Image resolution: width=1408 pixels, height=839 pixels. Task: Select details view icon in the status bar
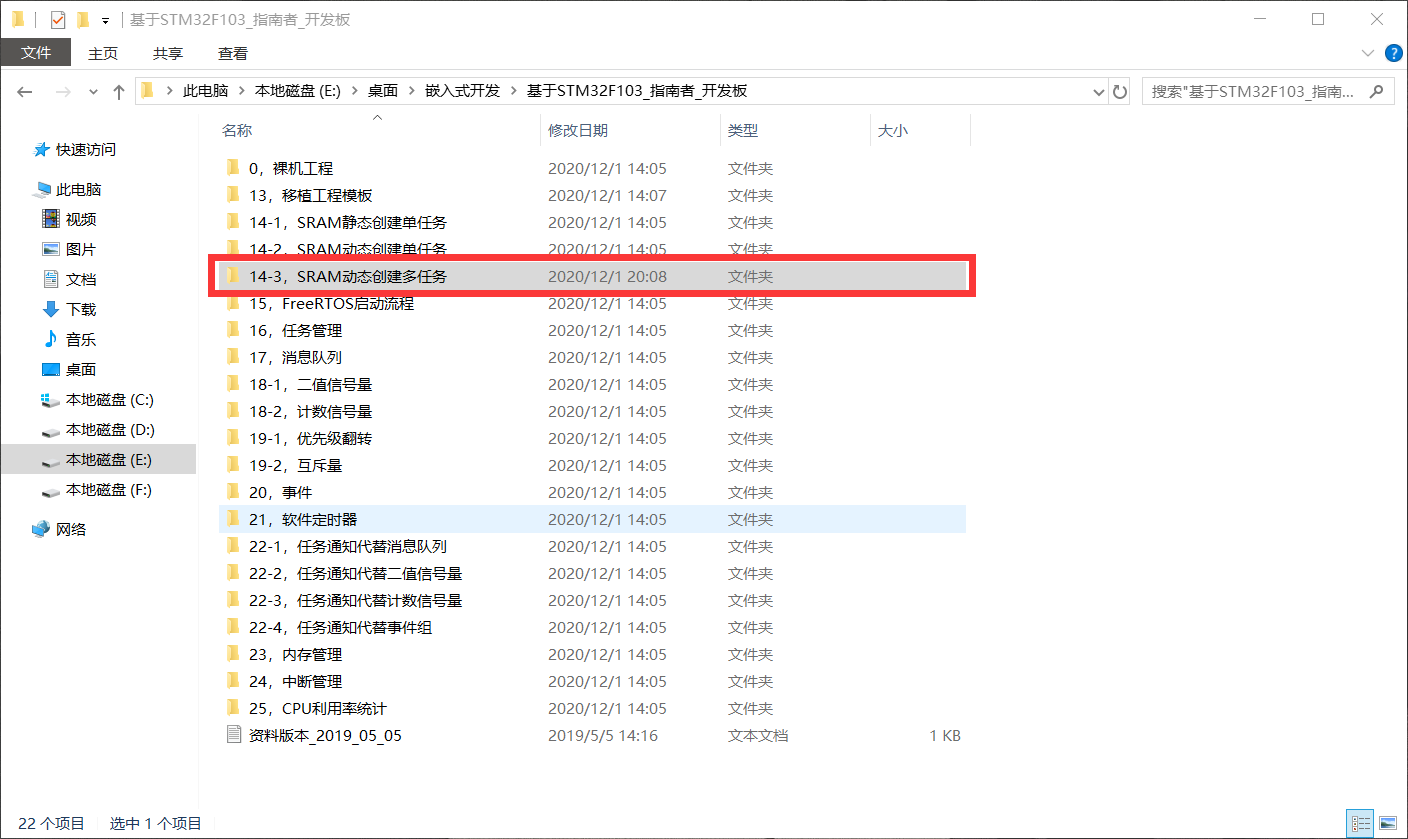tap(1360, 822)
